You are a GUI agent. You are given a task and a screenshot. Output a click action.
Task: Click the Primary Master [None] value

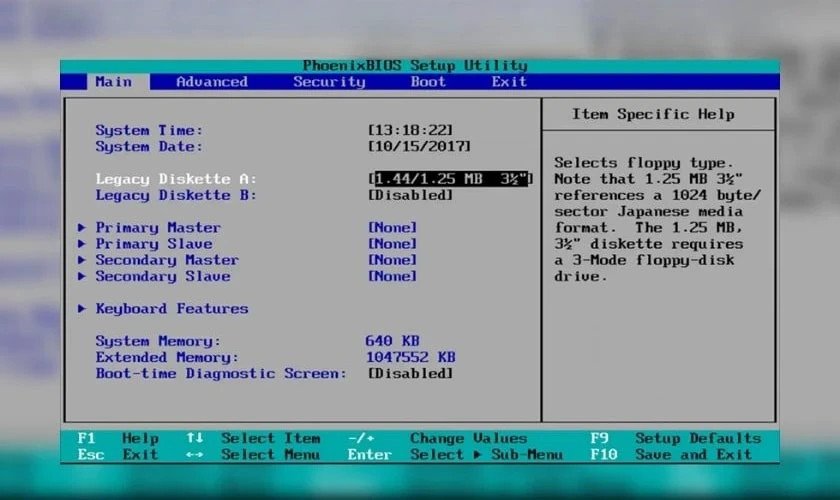coord(392,228)
